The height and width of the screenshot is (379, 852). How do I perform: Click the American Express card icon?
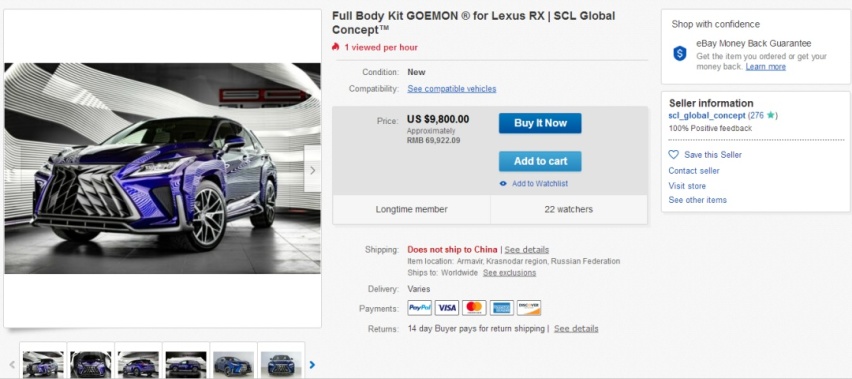click(x=501, y=308)
